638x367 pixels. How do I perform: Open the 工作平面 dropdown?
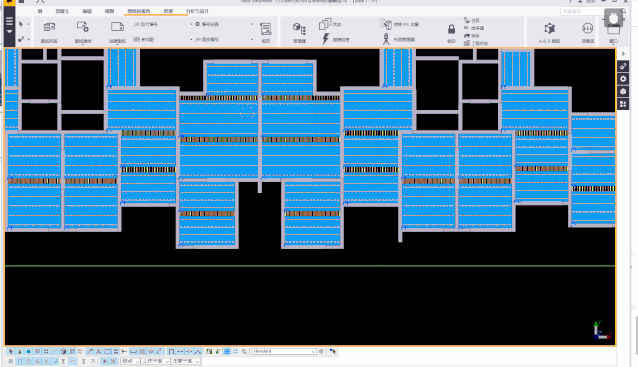155,361
